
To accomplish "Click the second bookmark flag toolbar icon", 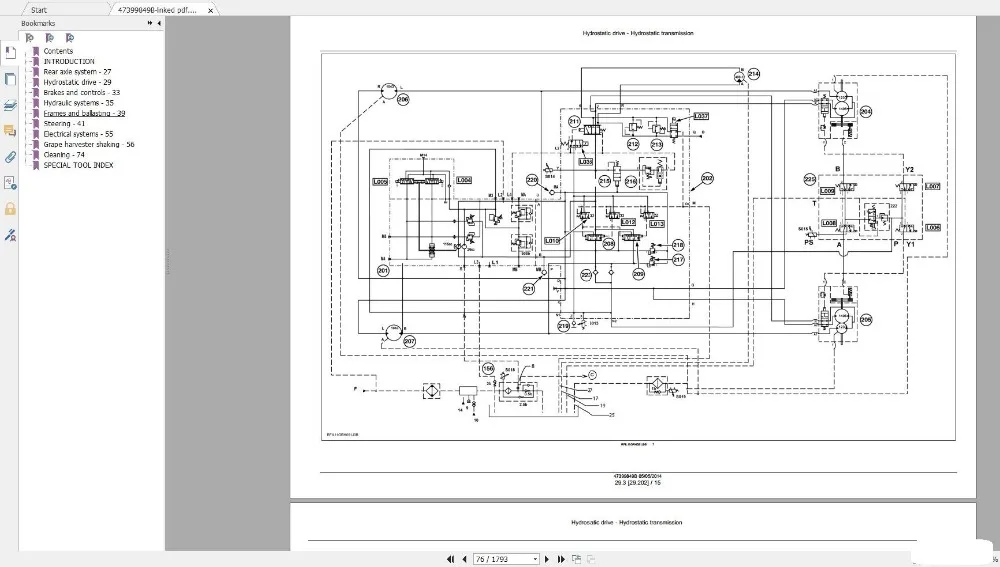I will 50,38.
